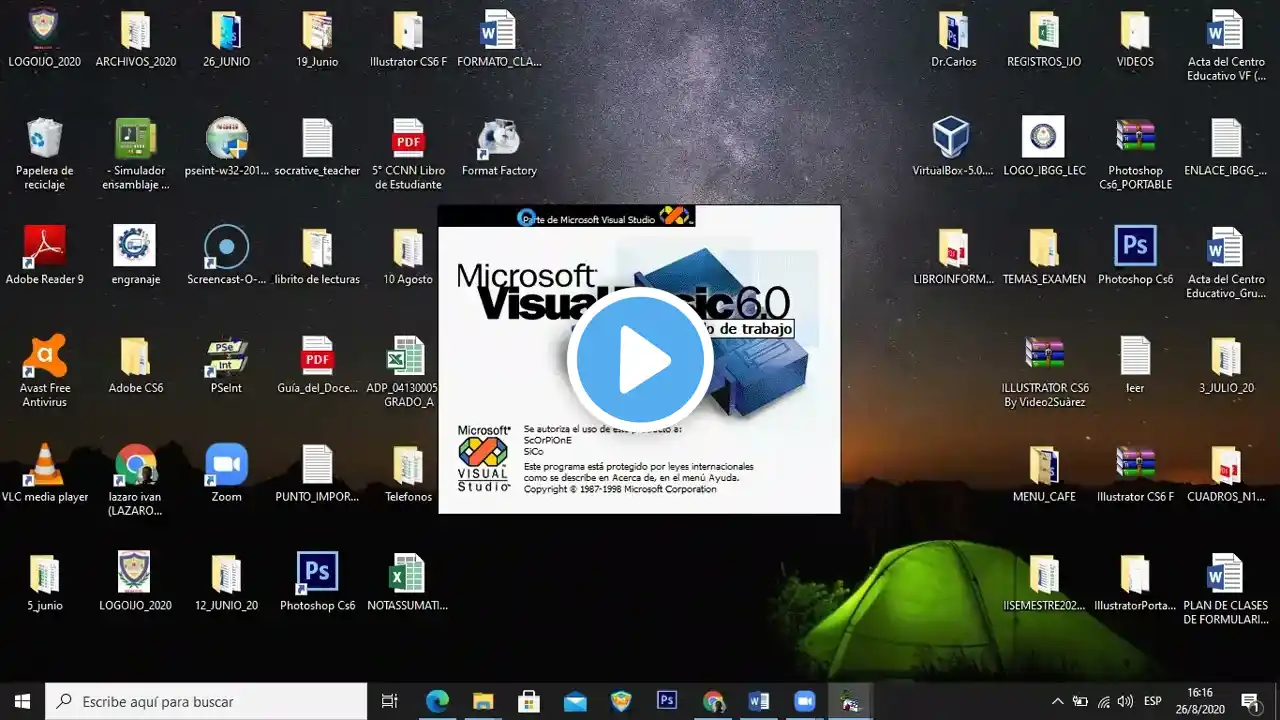1280x720 pixels.
Task: Open the ESP input language selector
Action: (x=1153, y=701)
